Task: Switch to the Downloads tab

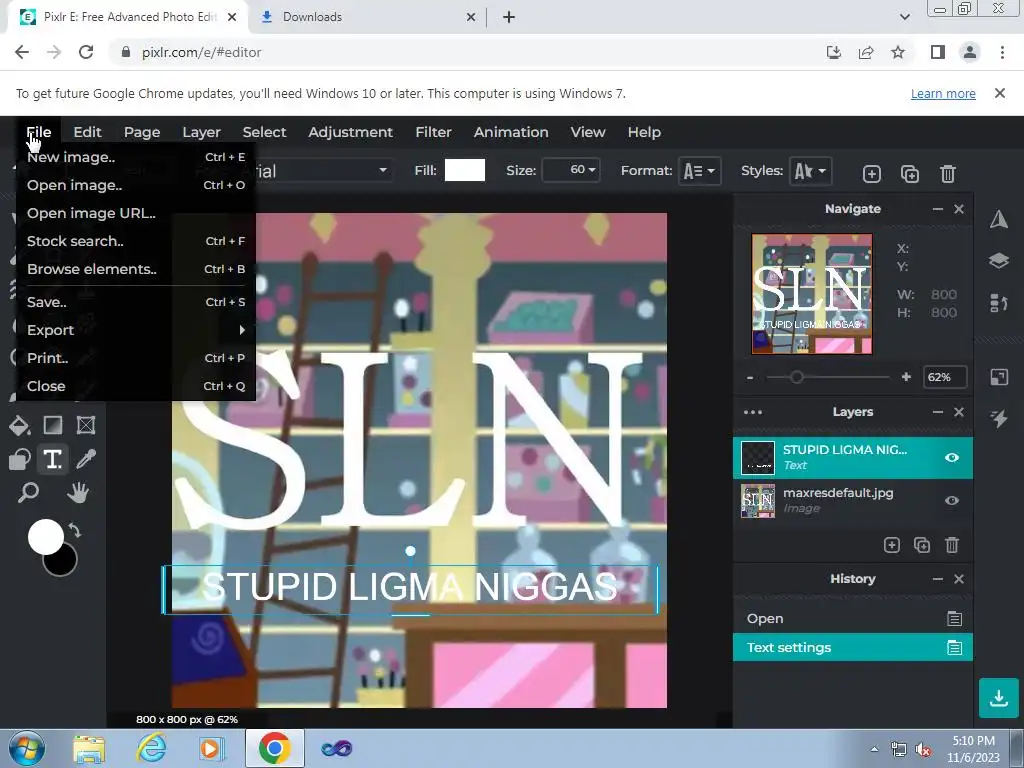Action: pyautogui.click(x=368, y=17)
